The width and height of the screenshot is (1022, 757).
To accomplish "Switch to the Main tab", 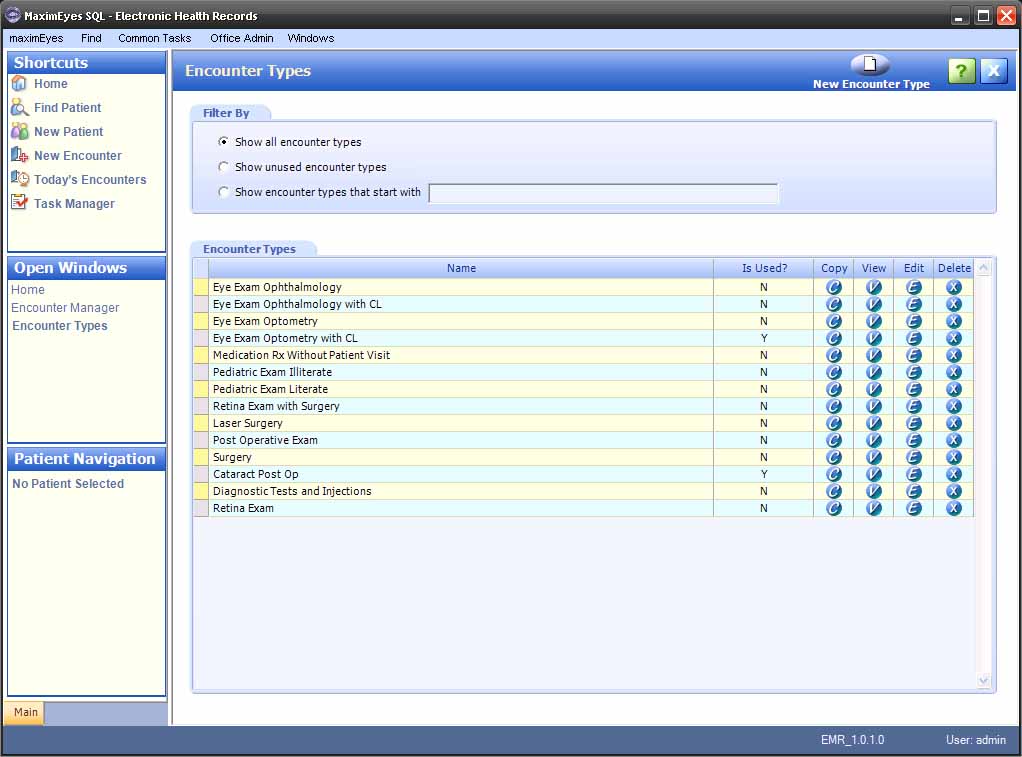I will (x=25, y=712).
